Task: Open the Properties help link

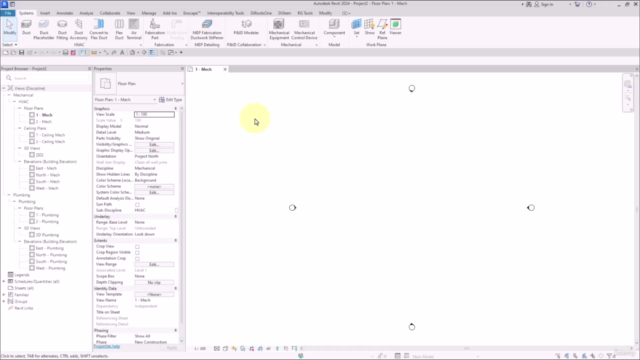Action: click(x=107, y=347)
